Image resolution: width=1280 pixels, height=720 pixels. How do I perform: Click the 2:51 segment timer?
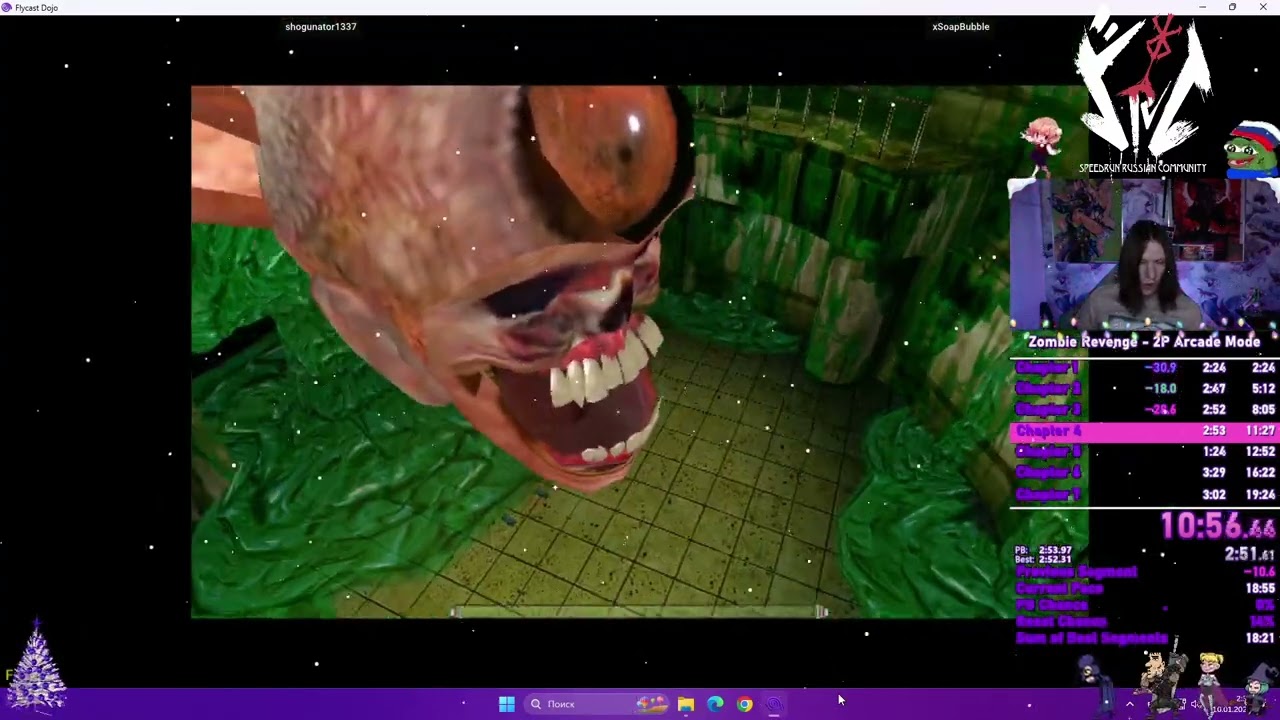[x=1250, y=554]
